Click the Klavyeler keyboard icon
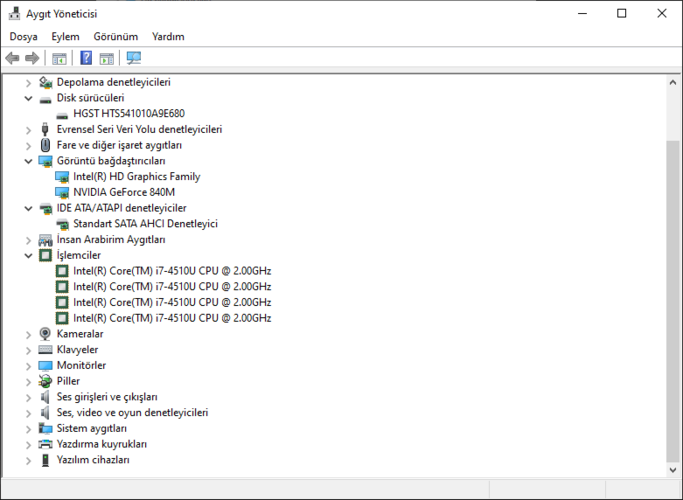Screen dimensions: 683x500 [45, 349]
